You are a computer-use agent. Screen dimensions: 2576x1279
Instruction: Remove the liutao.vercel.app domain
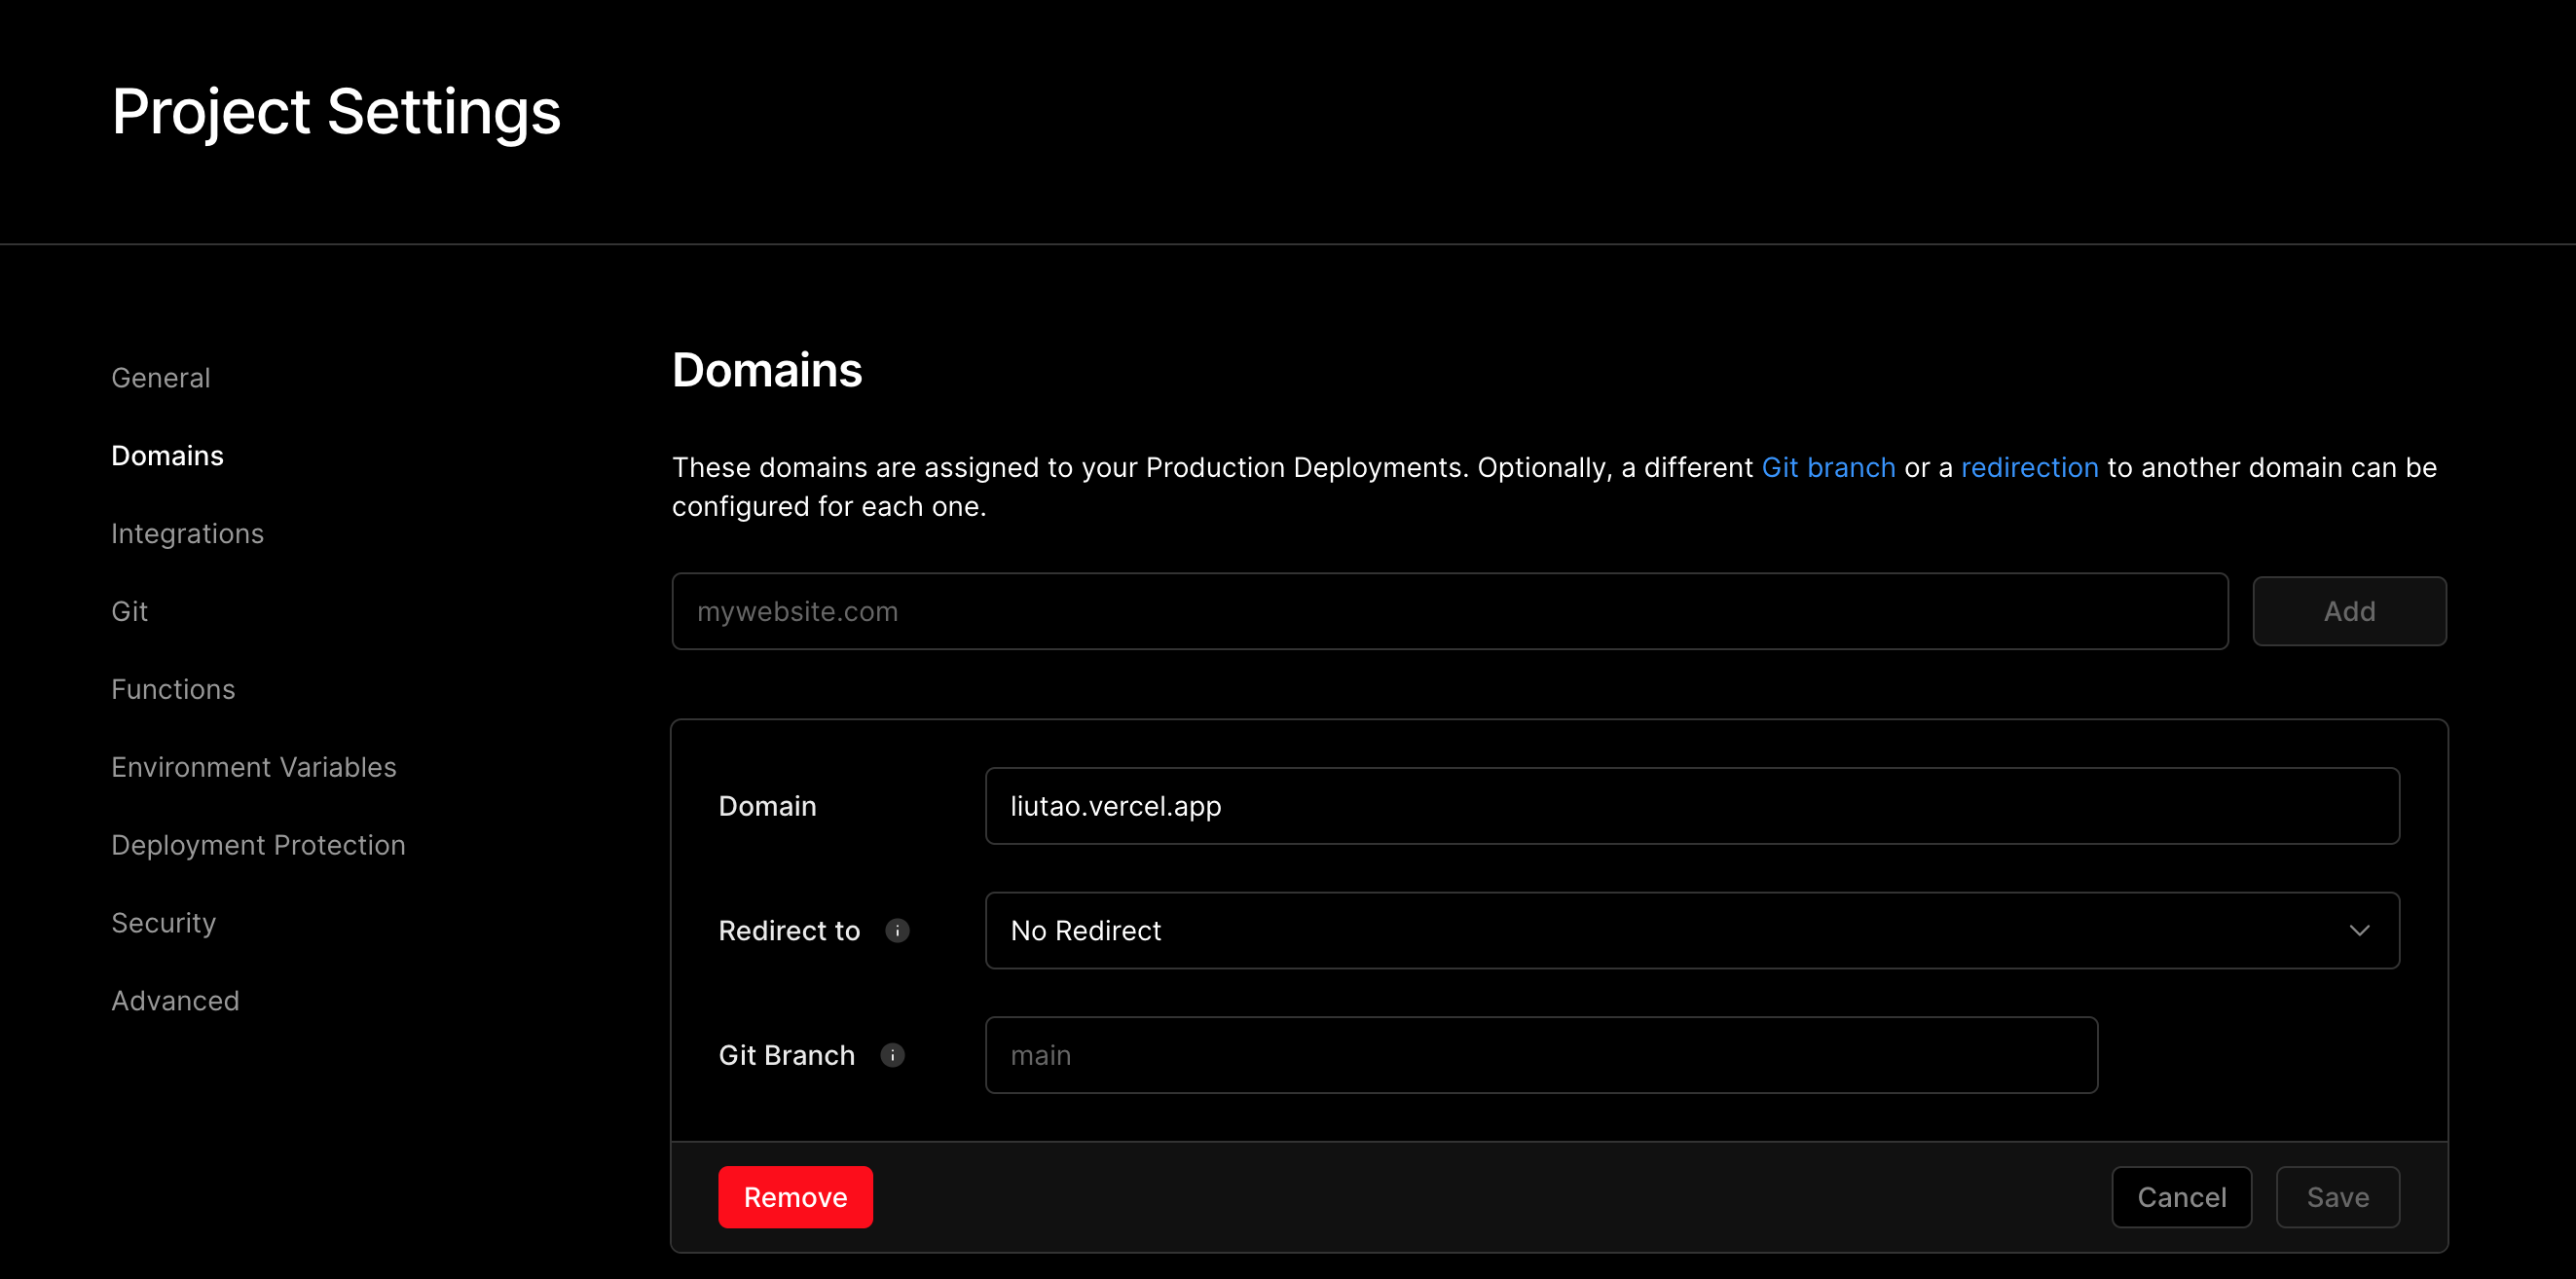(x=795, y=1197)
